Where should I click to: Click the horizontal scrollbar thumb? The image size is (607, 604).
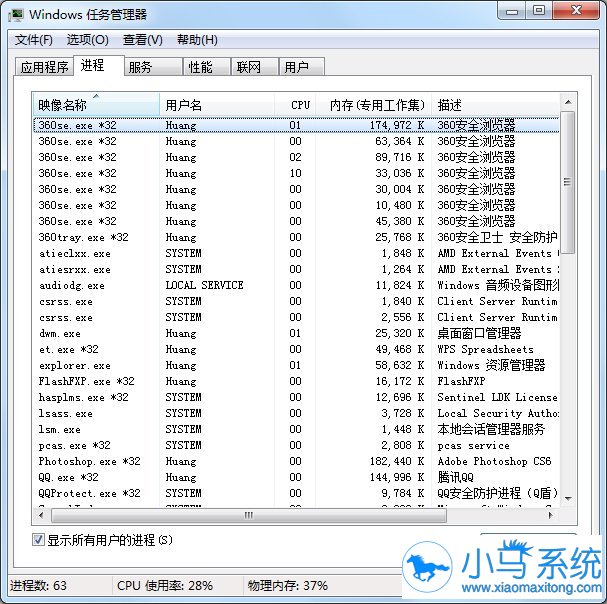249,515
